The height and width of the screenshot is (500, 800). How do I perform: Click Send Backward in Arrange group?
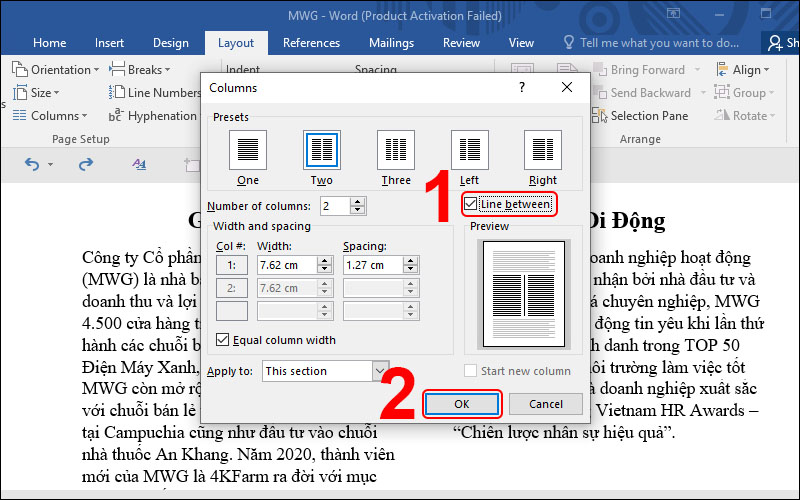(x=642, y=93)
